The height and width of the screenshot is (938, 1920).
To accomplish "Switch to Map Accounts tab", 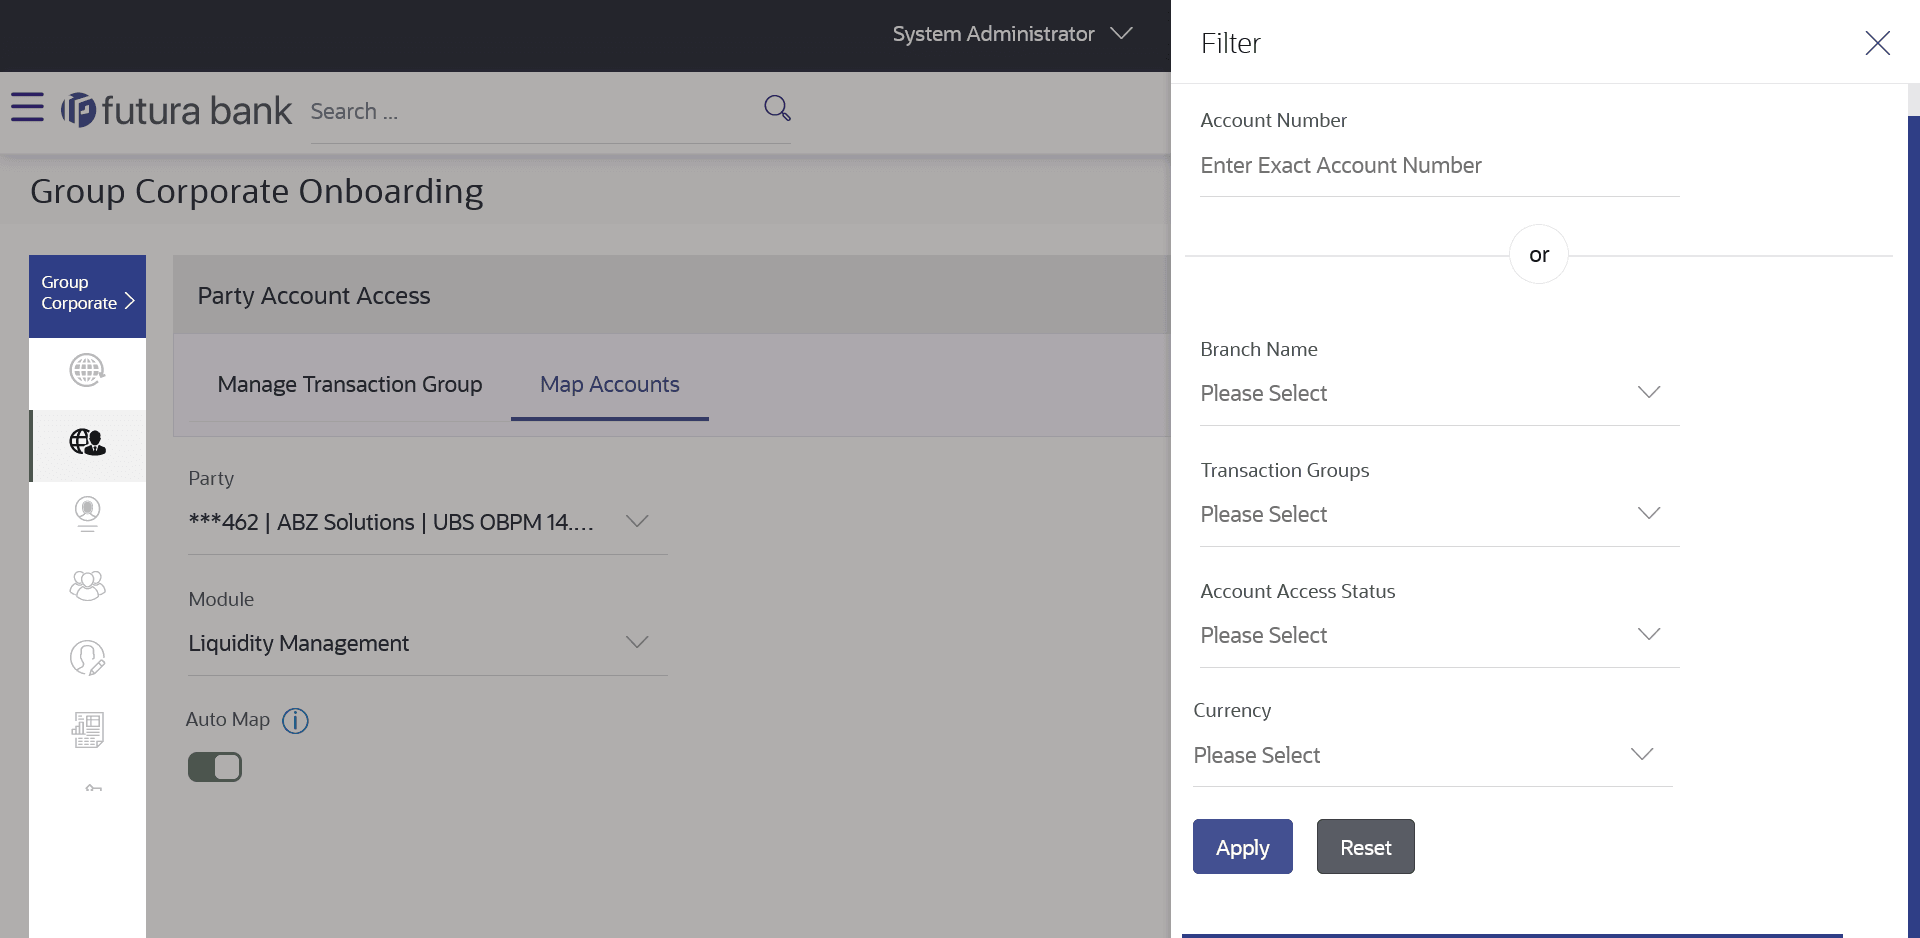I will click(x=610, y=385).
